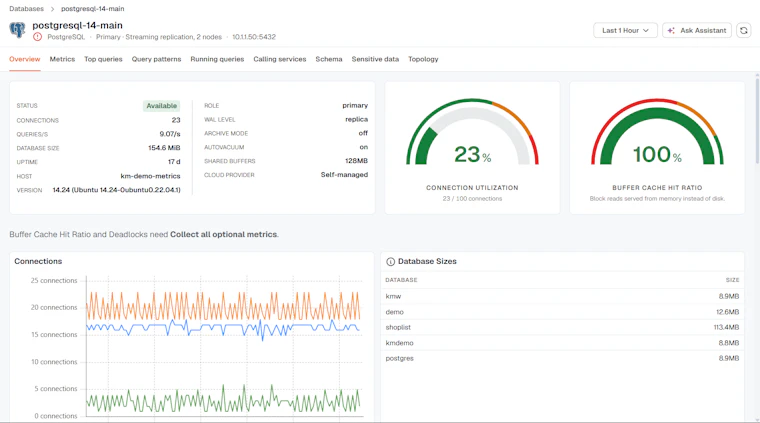Click the postgresql-14-main breadcrumb
Screen dimensions: 760x423
pyautogui.click(x=93, y=9)
